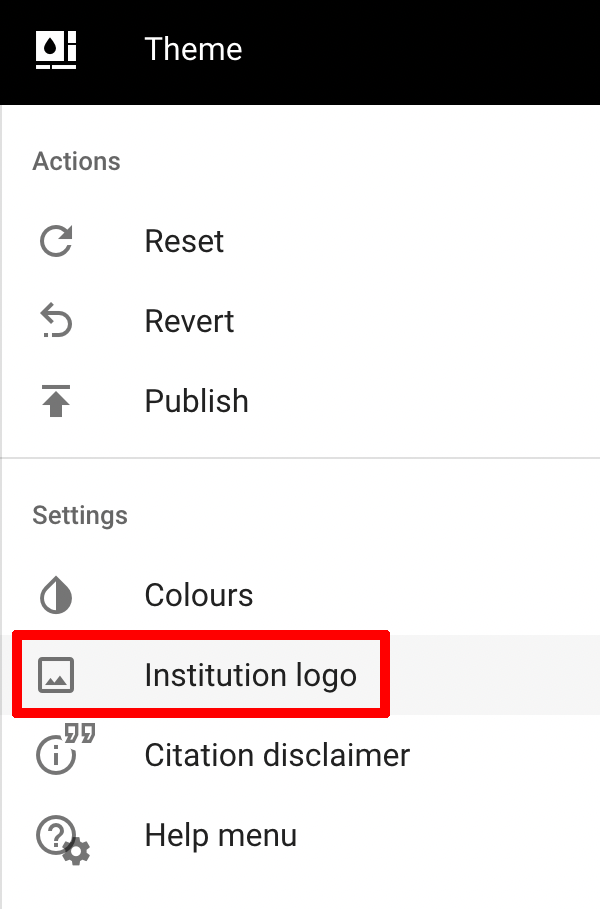Click the theme palette icon in header

coord(56,49)
